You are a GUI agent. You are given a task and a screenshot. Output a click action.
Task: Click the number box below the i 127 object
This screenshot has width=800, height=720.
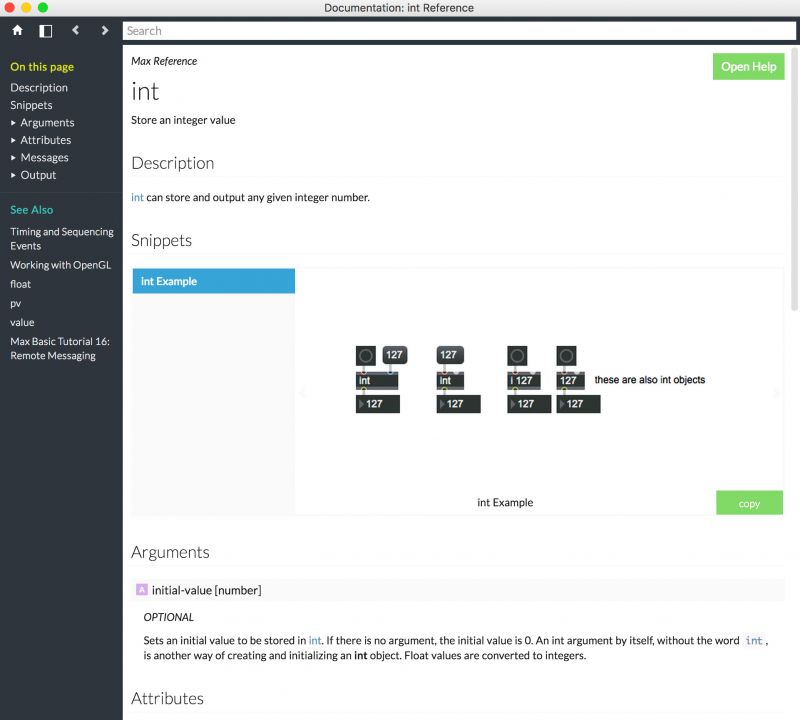[x=529, y=404]
